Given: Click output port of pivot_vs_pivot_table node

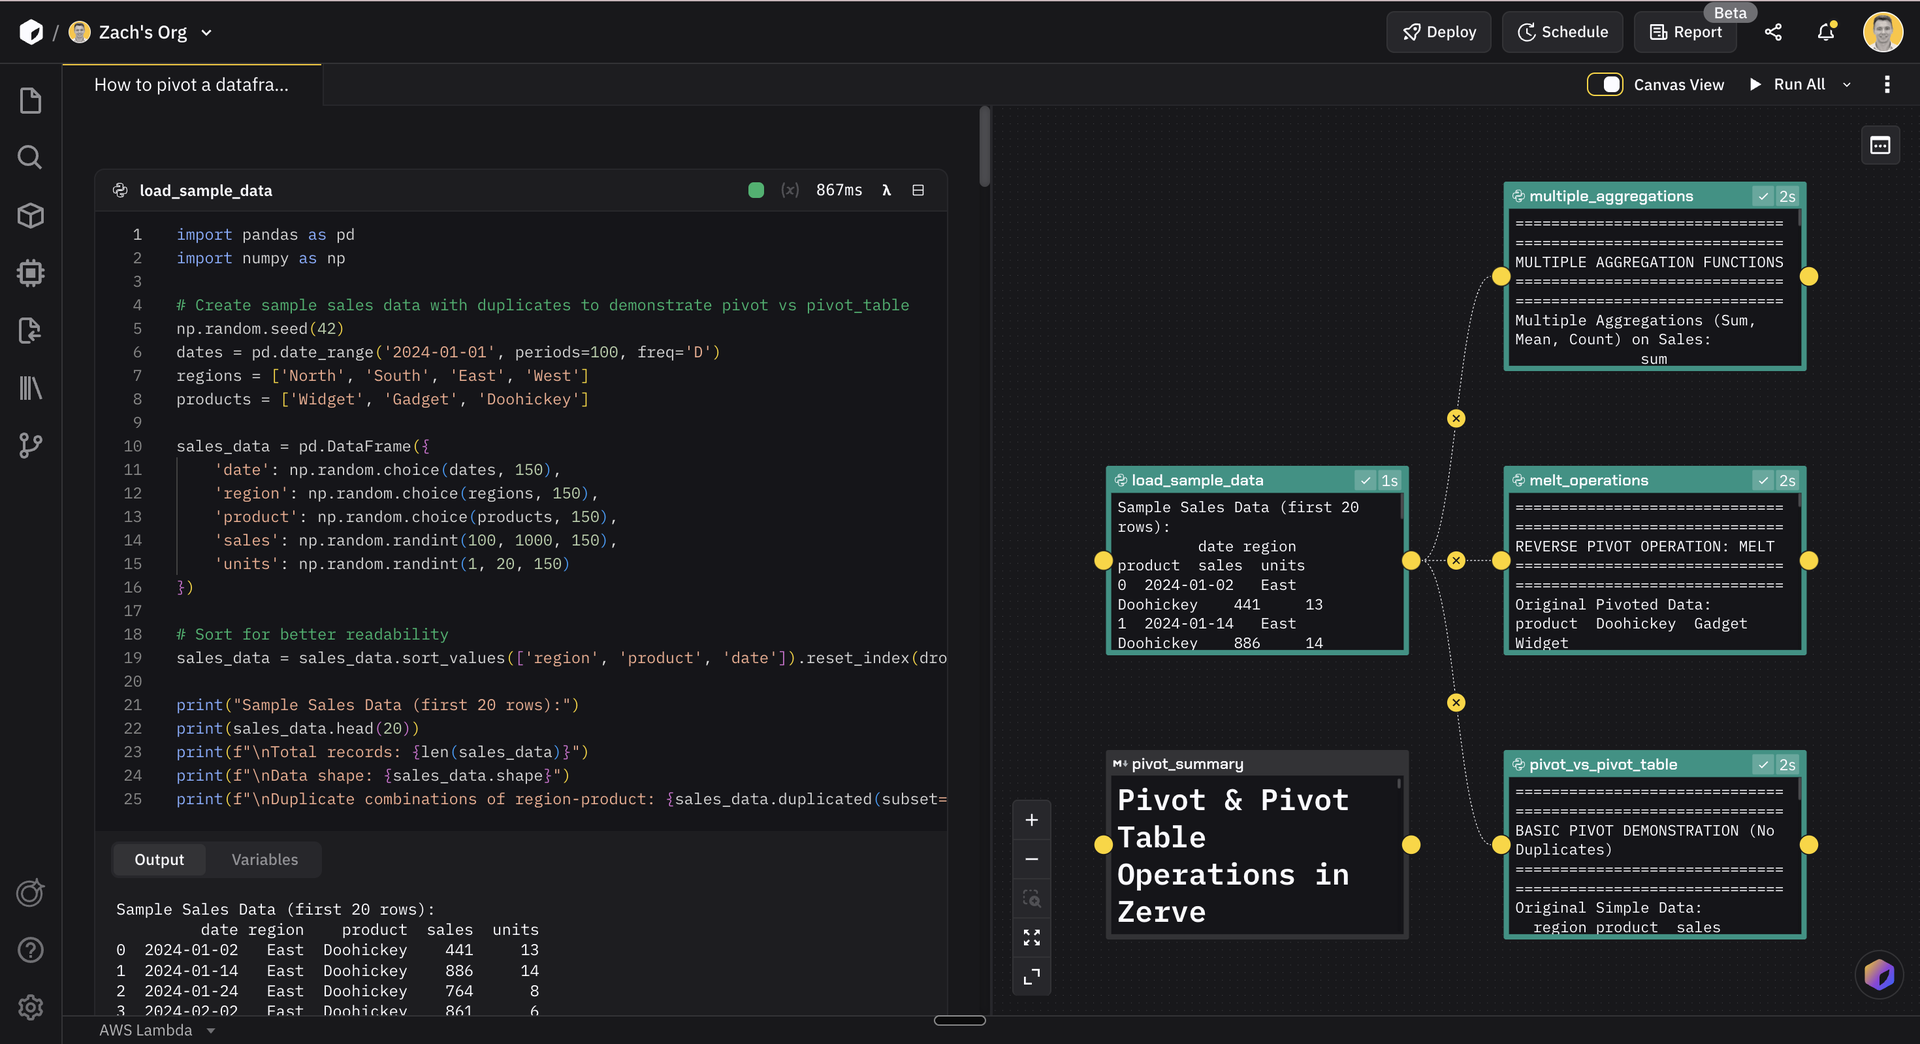Looking at the screenshot, I should pos(1809,845).
